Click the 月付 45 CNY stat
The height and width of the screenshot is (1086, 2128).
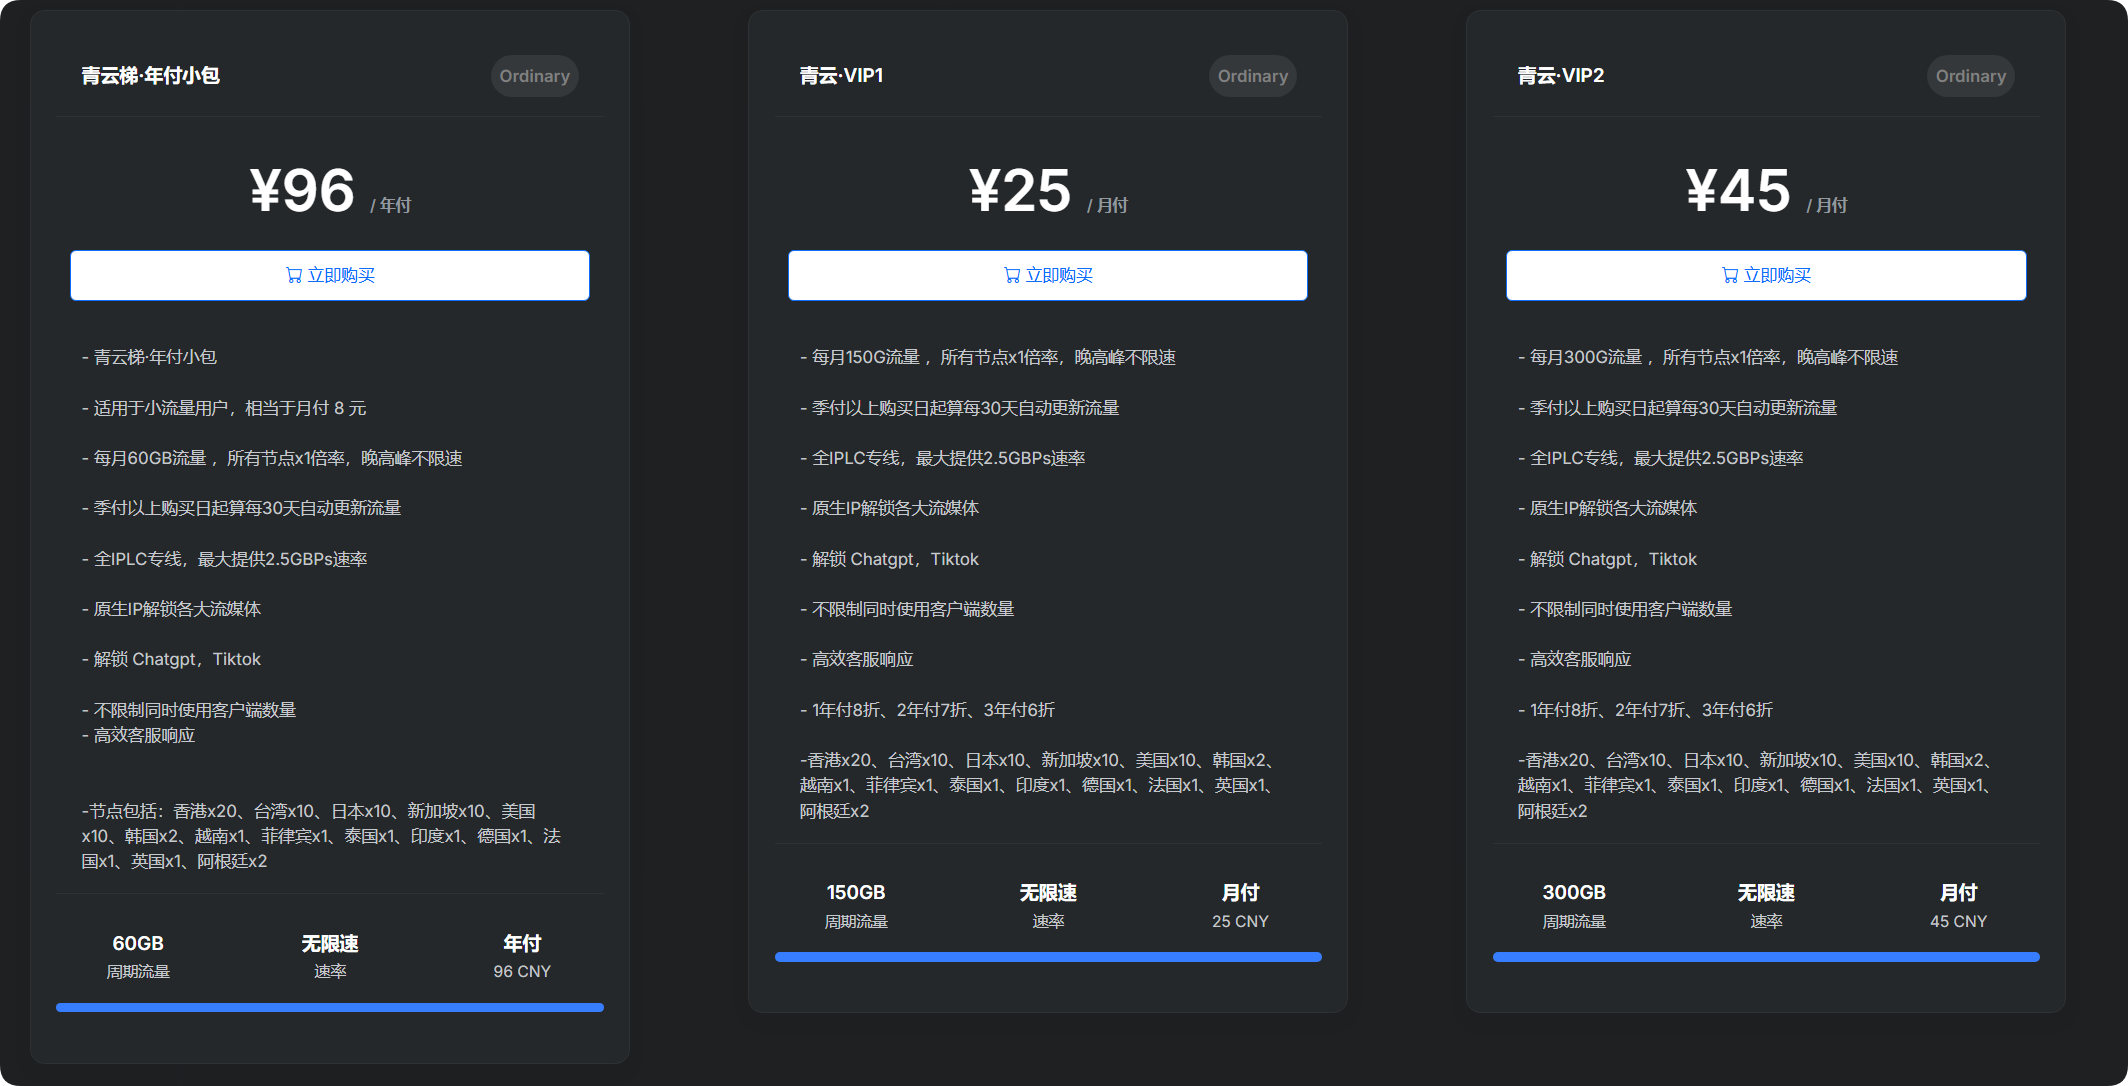coord(1958,905)
